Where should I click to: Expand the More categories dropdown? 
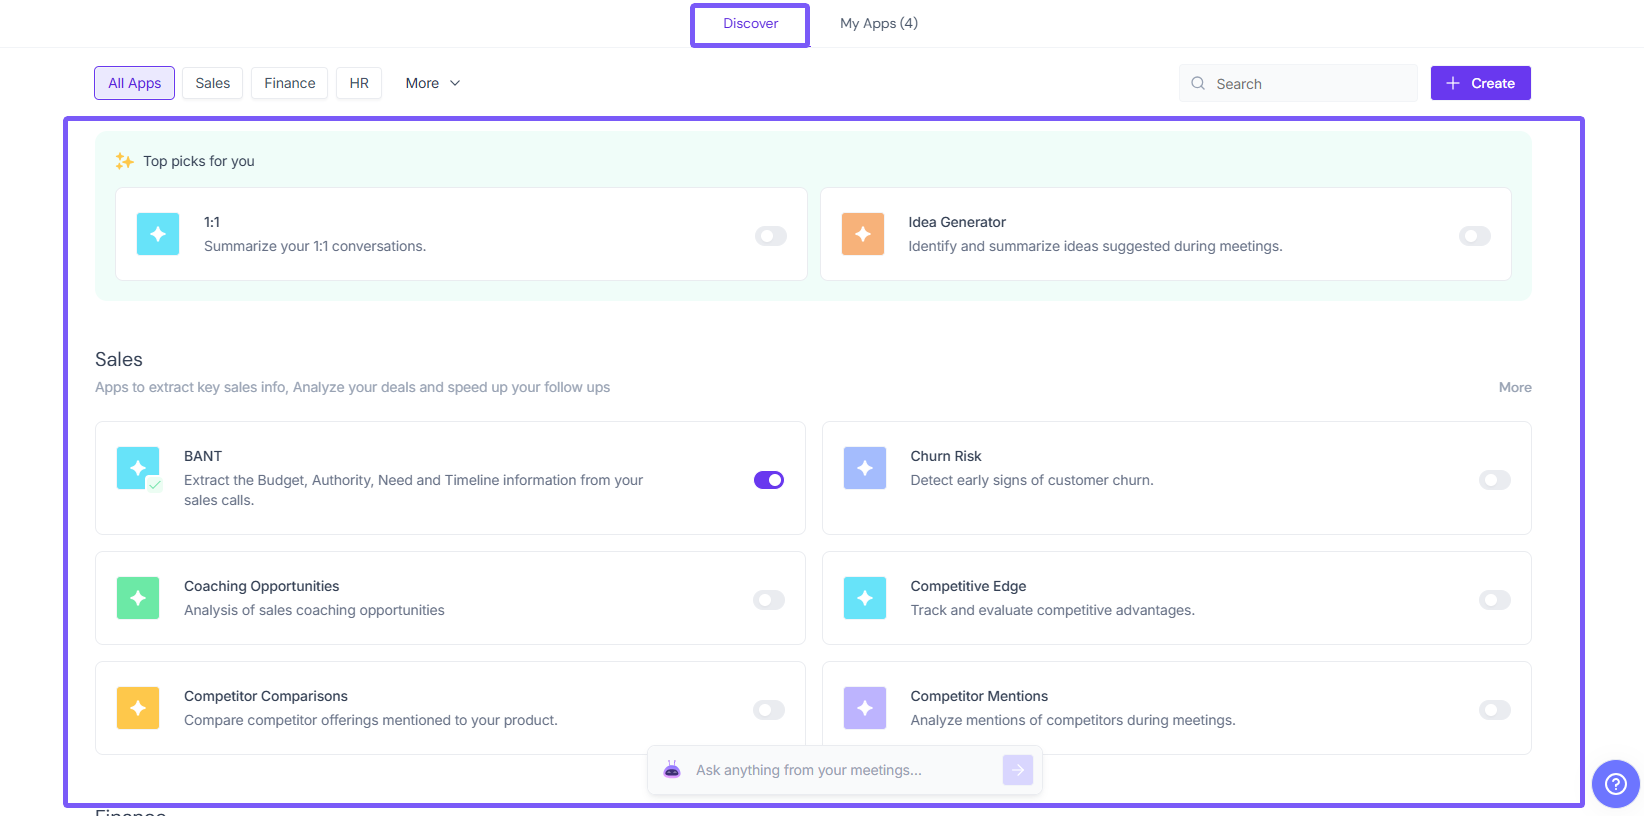[433, 83]
